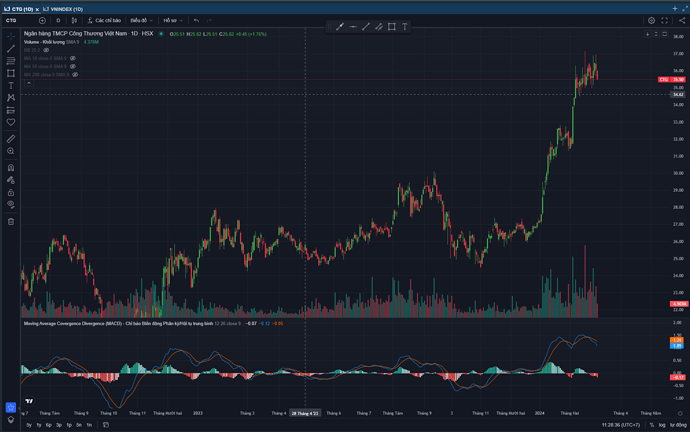Select the 1y time range button
The width and height of the screenshot is (690, 432).
coord(28,425)
